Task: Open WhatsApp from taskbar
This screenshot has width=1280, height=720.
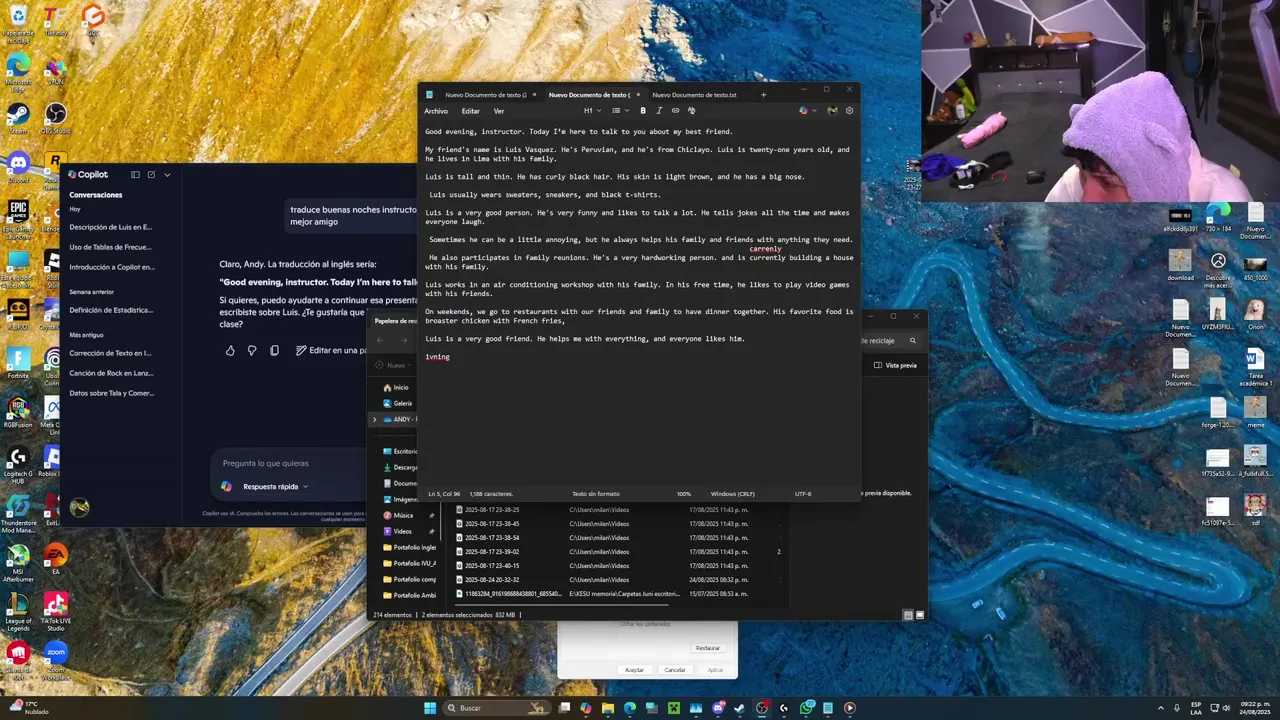Action: click(x=806, y=708)
